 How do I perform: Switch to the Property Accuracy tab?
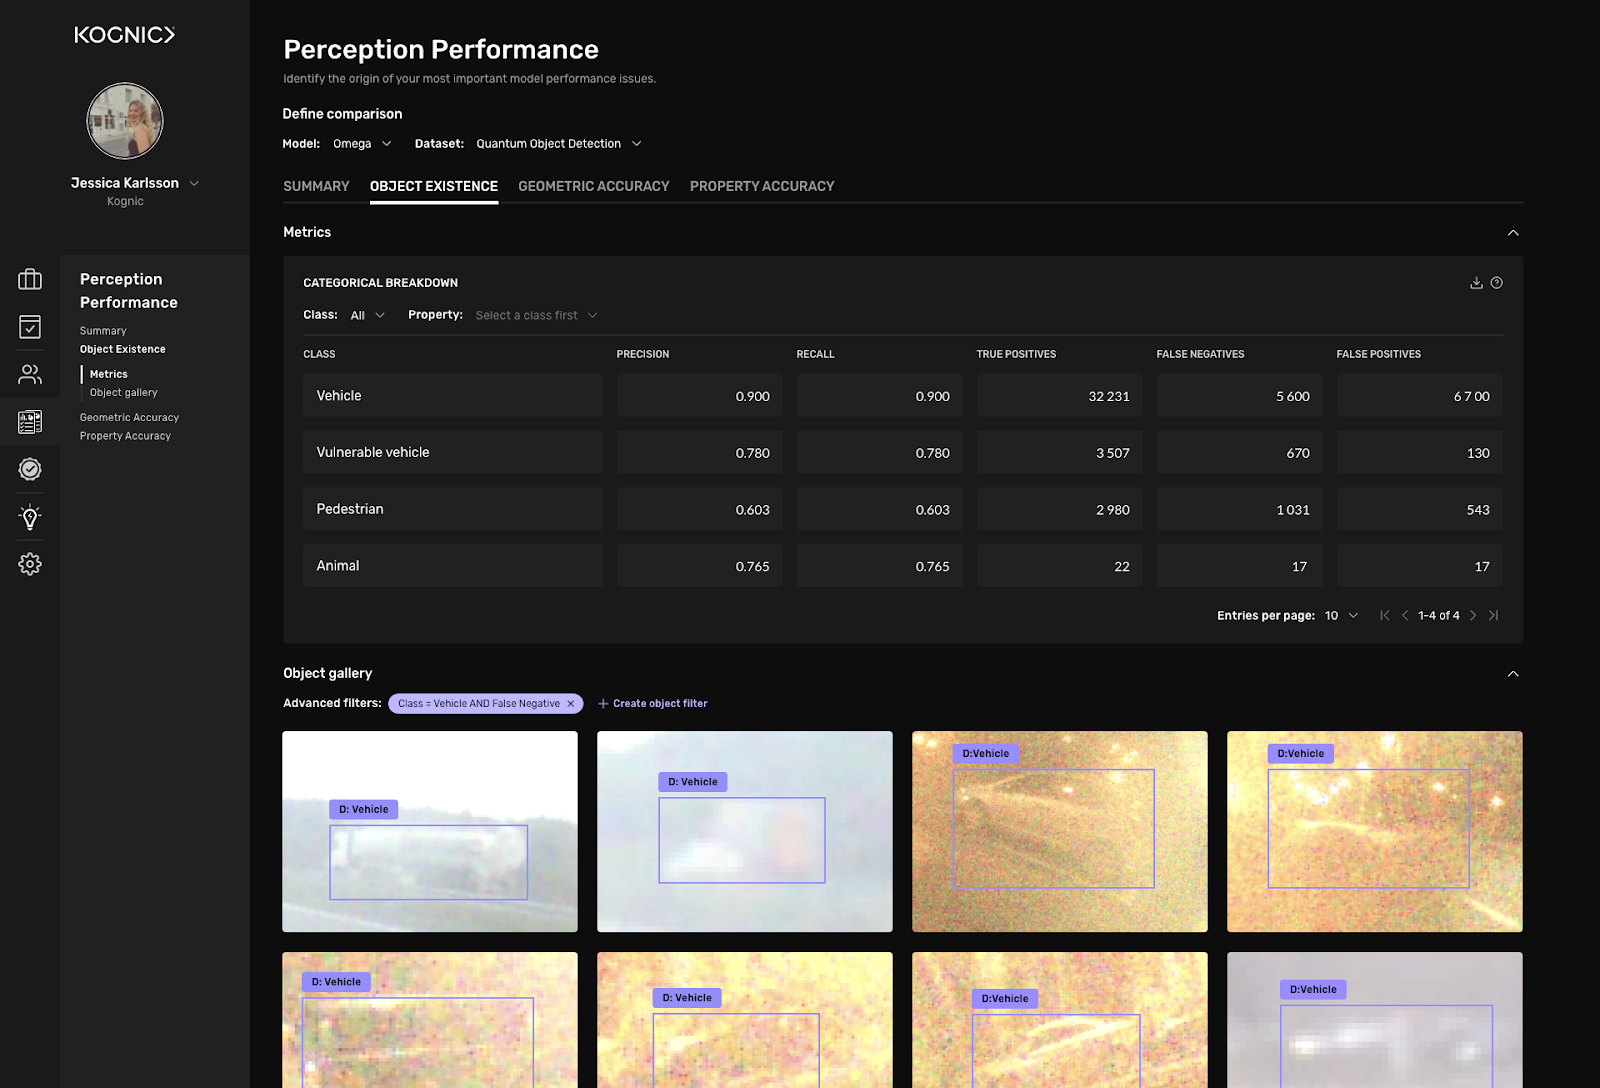point(762,186)
